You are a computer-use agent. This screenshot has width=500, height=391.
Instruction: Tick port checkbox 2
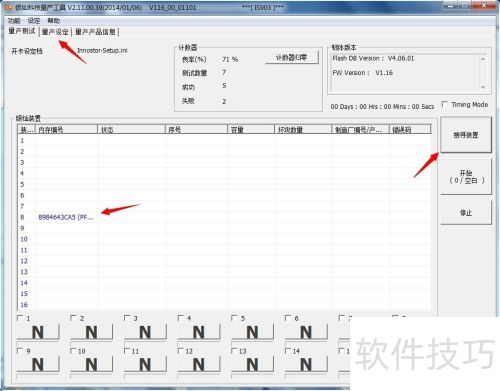[74, 318]
